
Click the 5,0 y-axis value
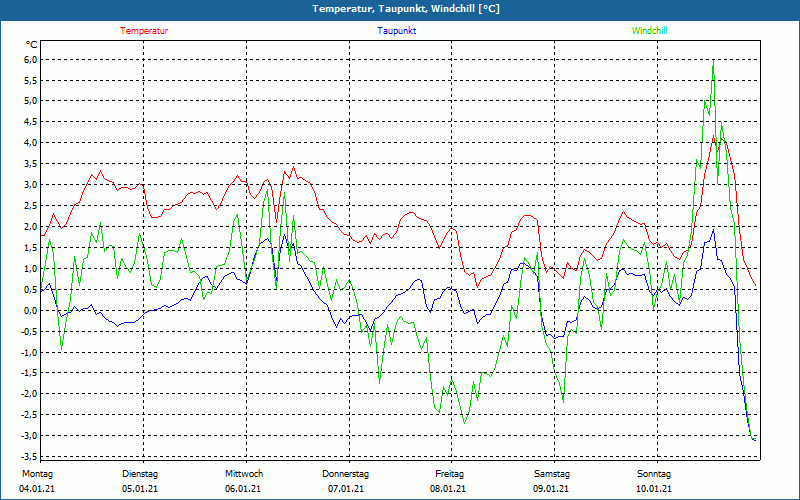click(x=31, y=101)
